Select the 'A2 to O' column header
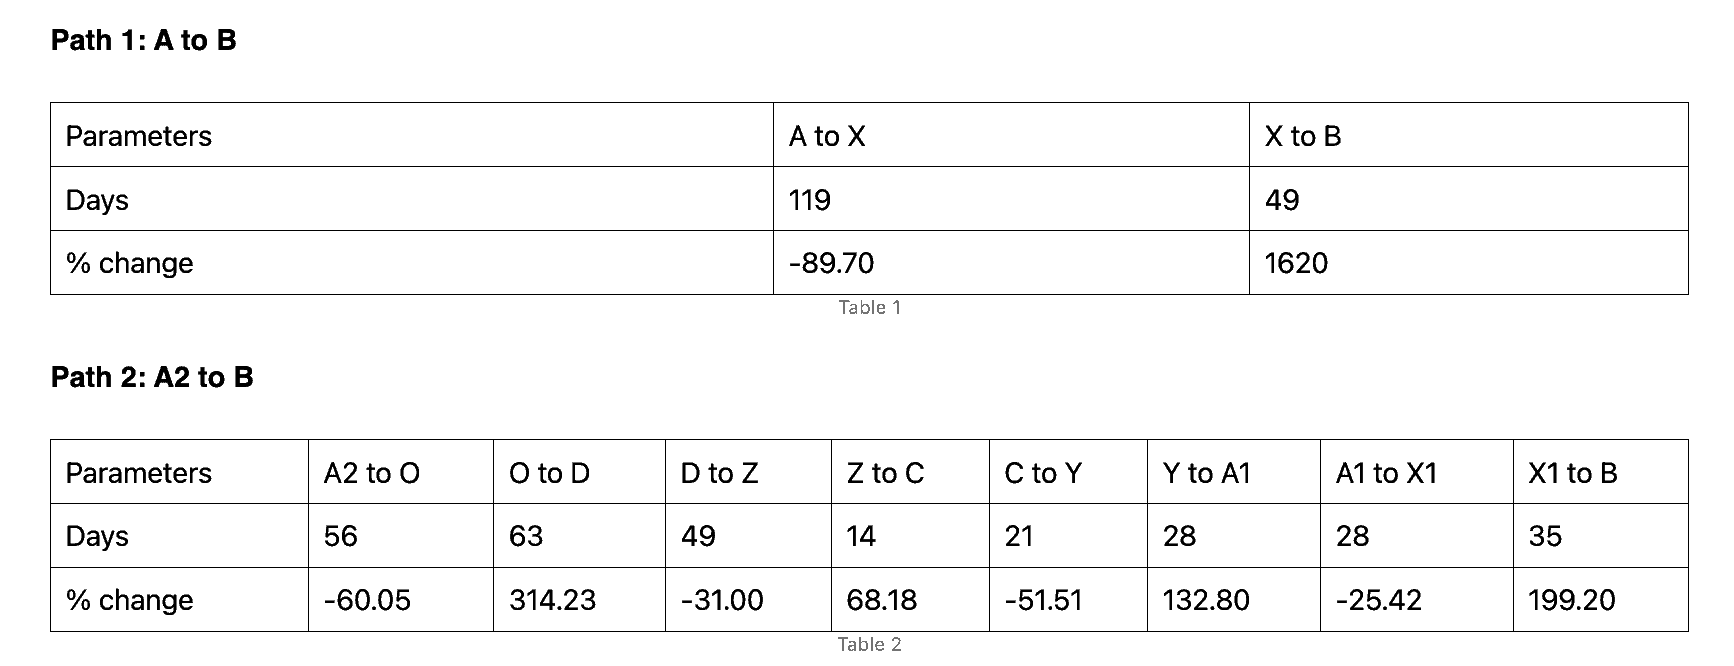 pos(400,472)
